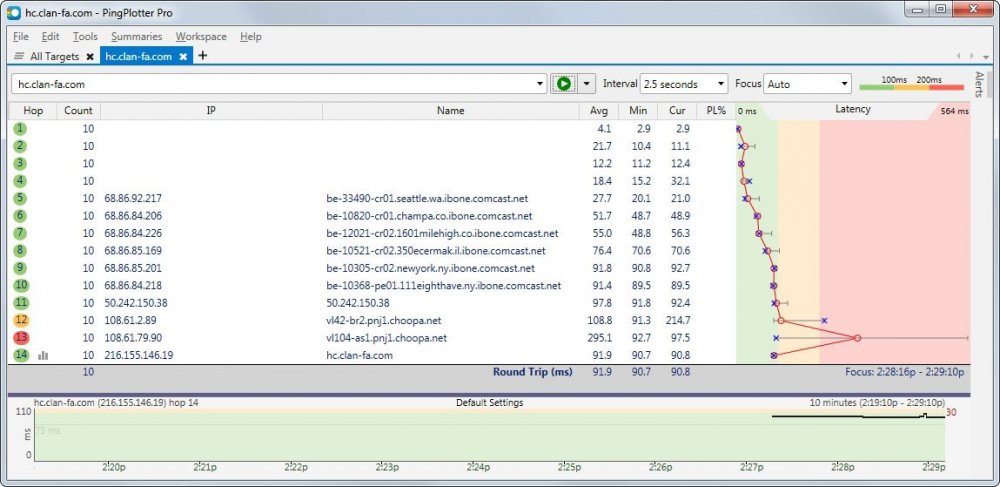Viewport: 1000px width, 487px height.
Task: Sort by the Hop column header
Action: coord(33,110)
